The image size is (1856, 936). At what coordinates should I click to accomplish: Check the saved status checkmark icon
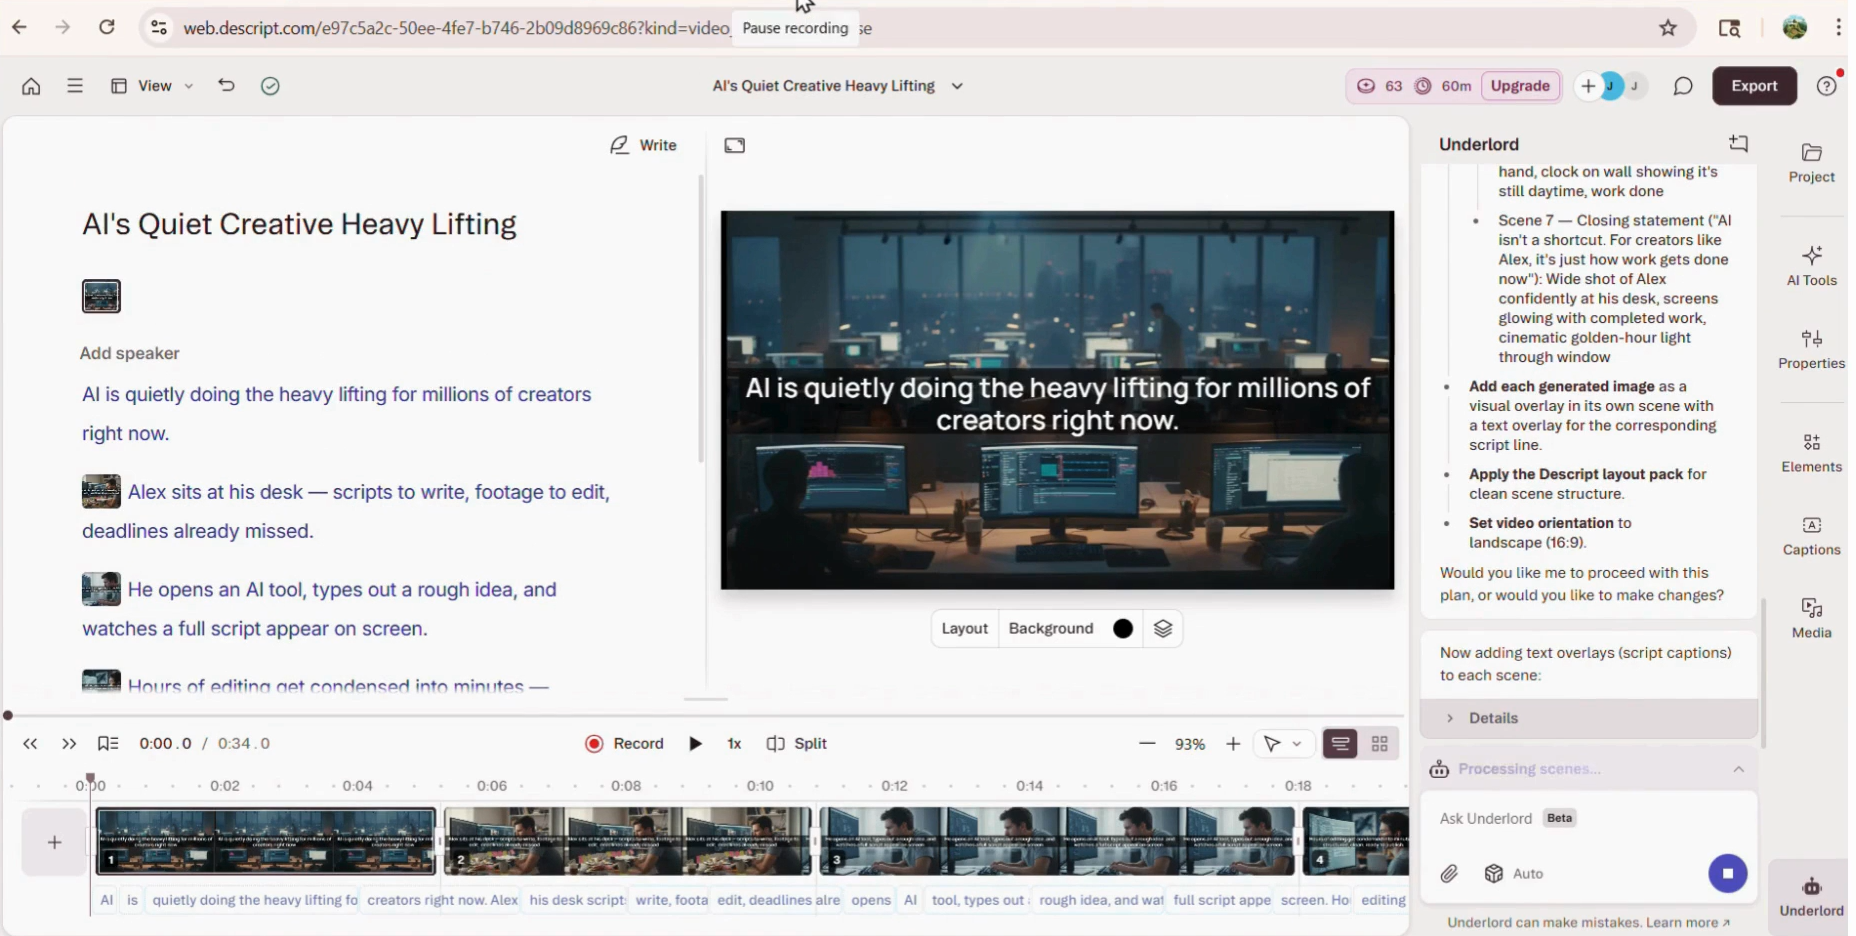point(270,86)
